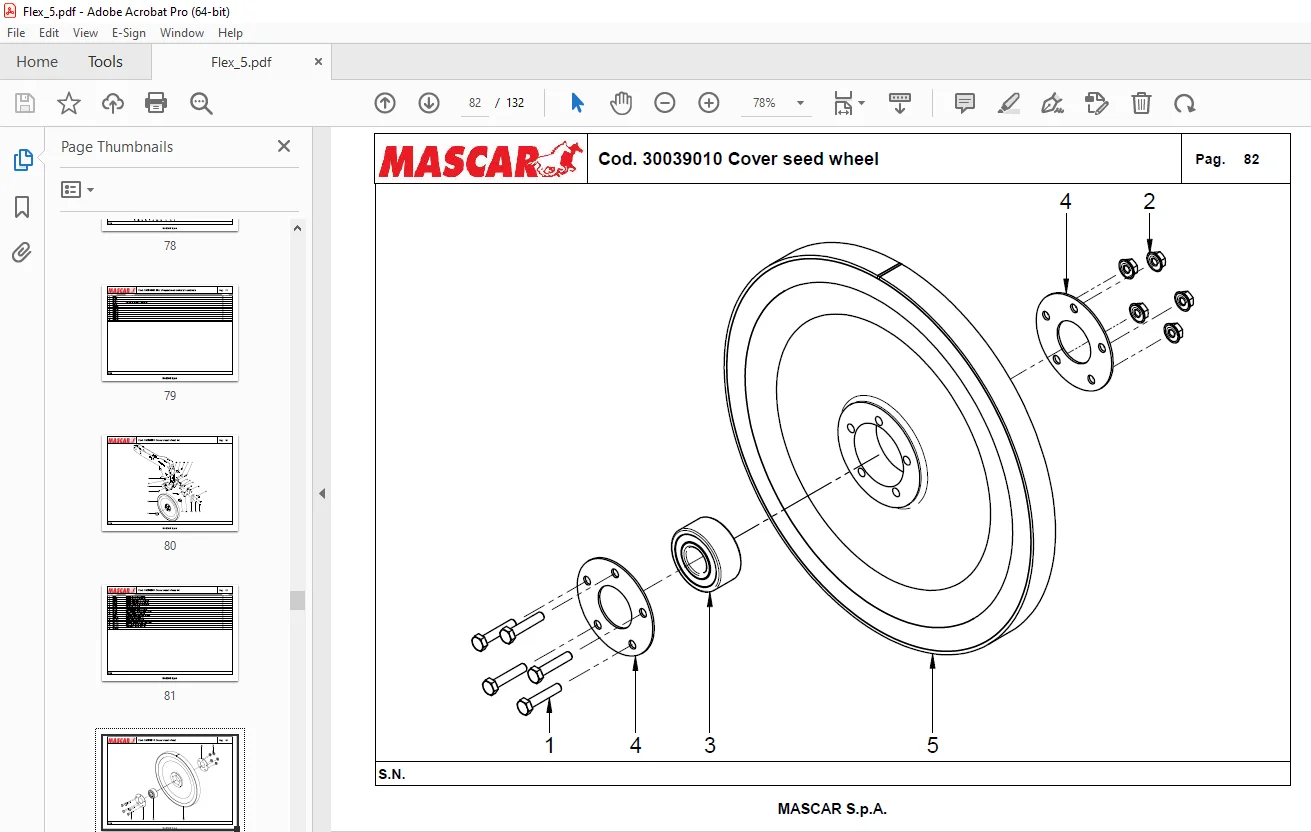Close the Page Thumbnails panel

click(284, 146)
